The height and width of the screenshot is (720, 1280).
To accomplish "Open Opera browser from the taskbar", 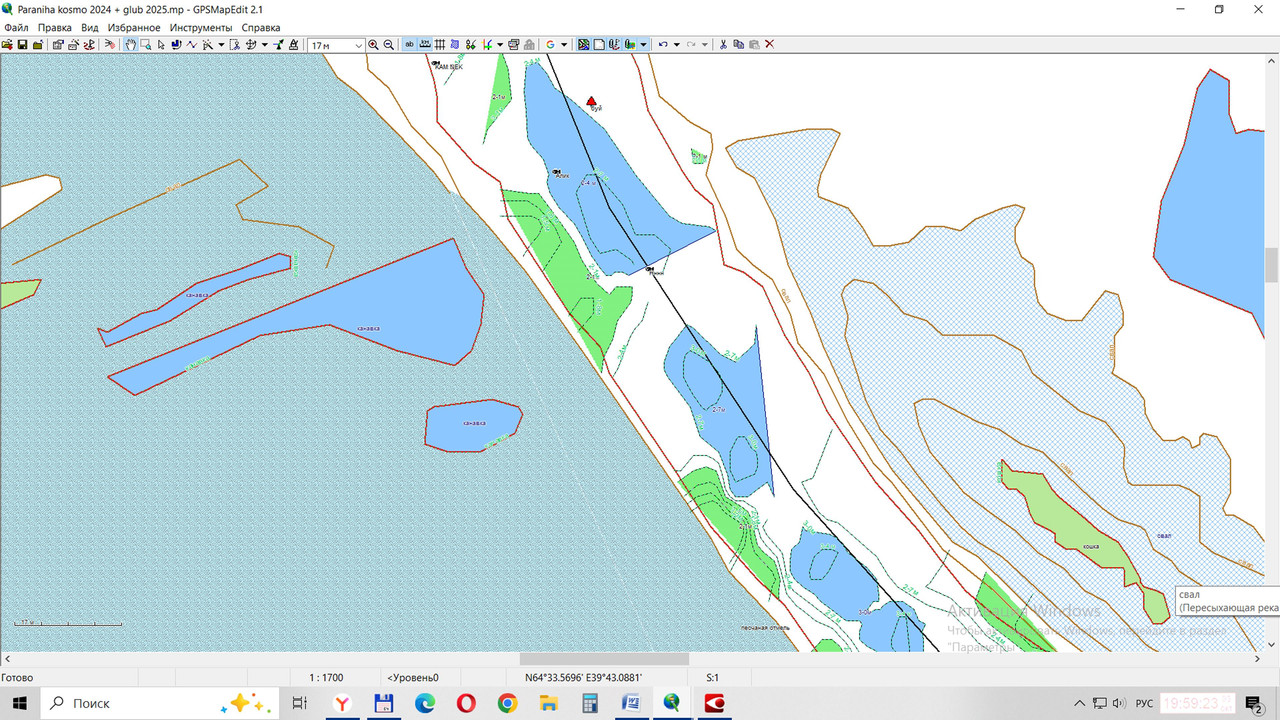I will click(465, 703).
